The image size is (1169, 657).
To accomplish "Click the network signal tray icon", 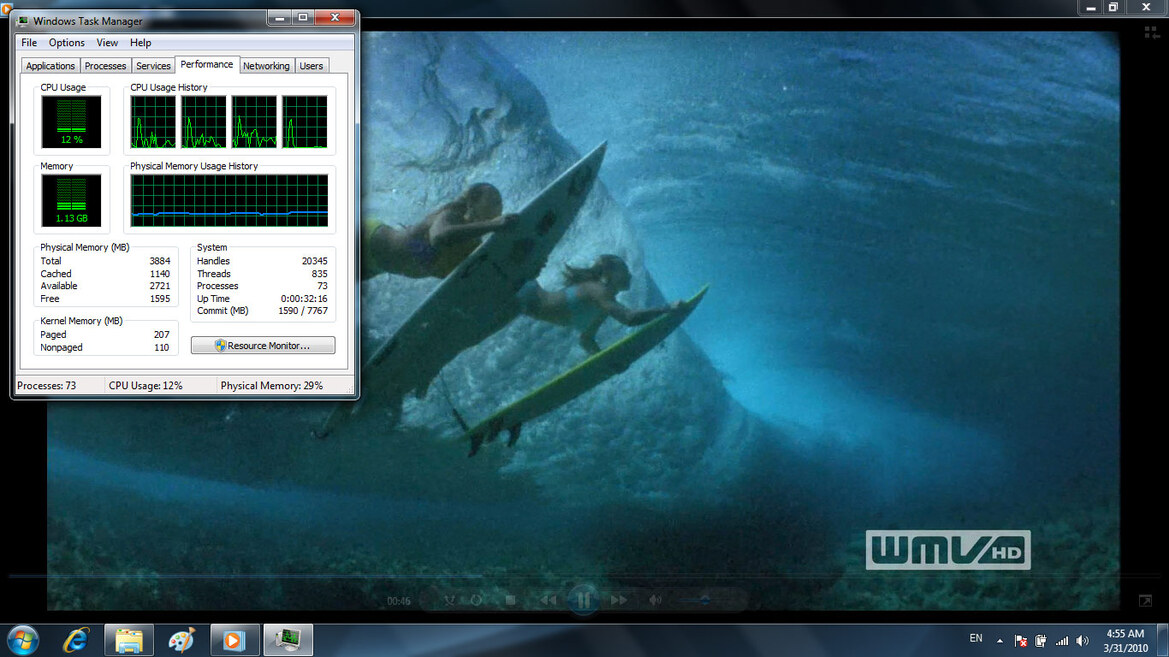I will click(1062, 641).
